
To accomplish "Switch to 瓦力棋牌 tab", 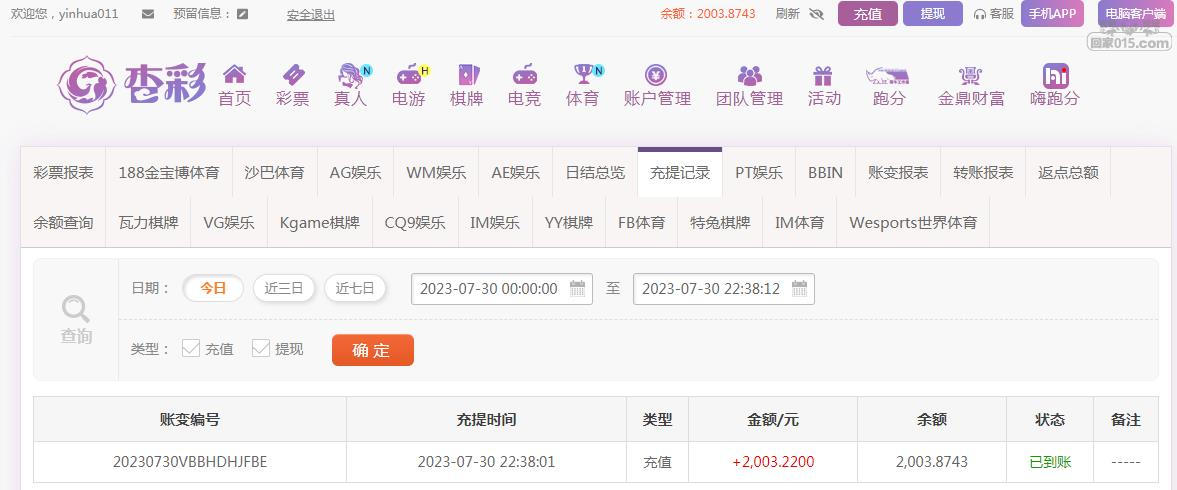I will (x=149, y=223).
